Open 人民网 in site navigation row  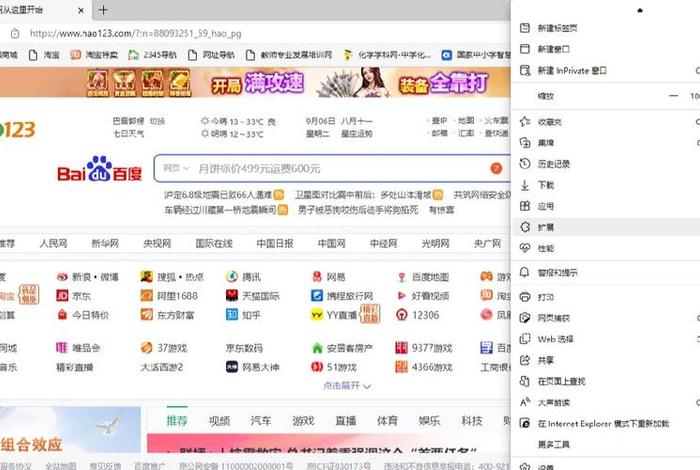(x=53, y=243)
